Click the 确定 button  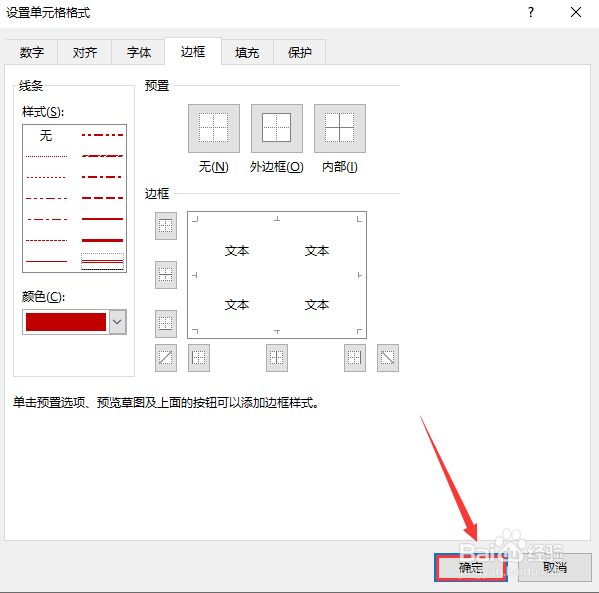(471, 568)
